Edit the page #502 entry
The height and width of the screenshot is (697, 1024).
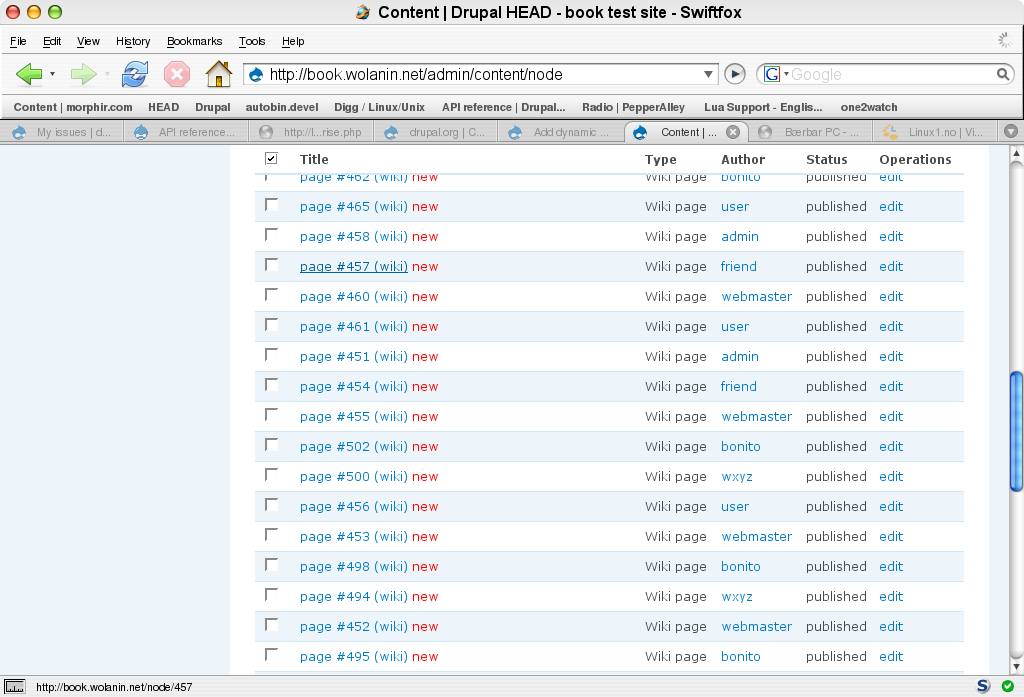pos(890,446)
